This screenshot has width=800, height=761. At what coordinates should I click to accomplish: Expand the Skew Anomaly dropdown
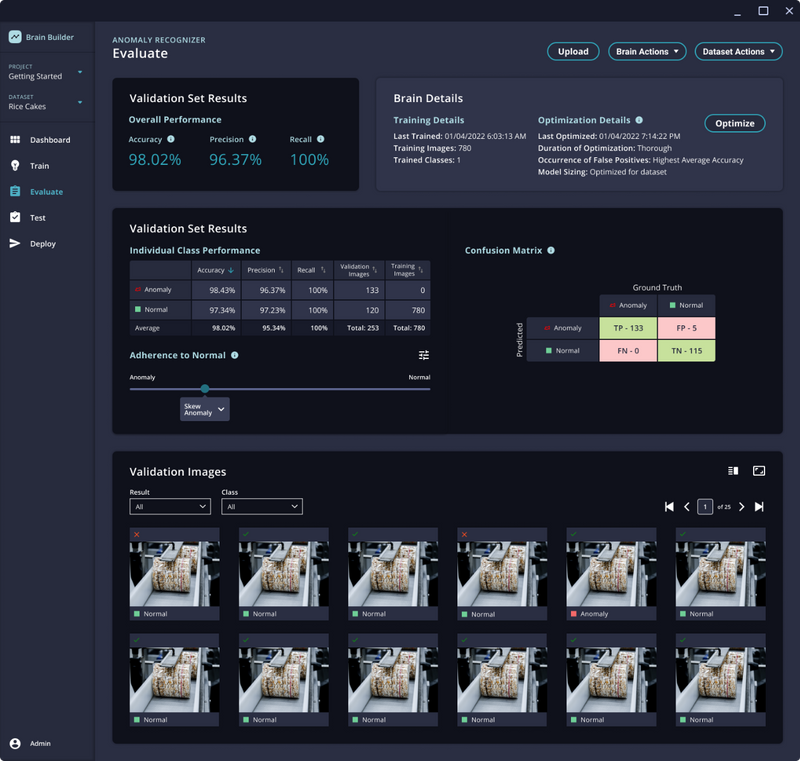205,409
